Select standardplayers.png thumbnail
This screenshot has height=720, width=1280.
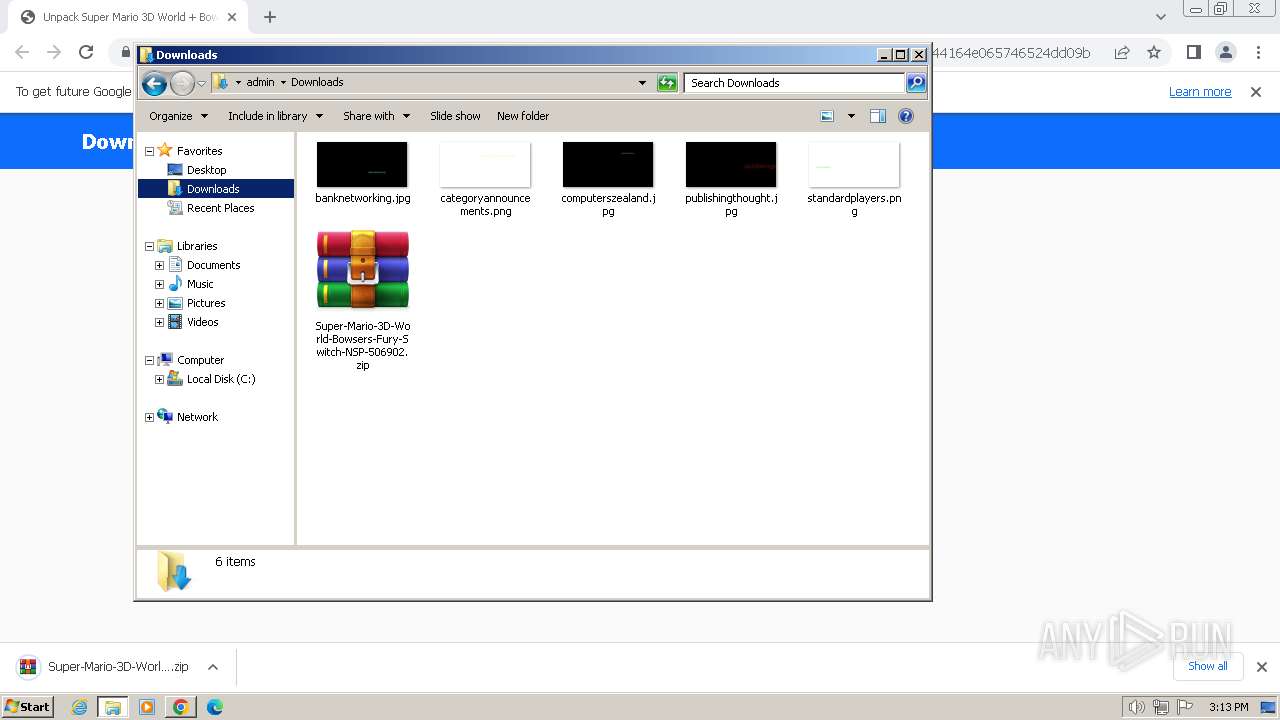tap(854, 165)
